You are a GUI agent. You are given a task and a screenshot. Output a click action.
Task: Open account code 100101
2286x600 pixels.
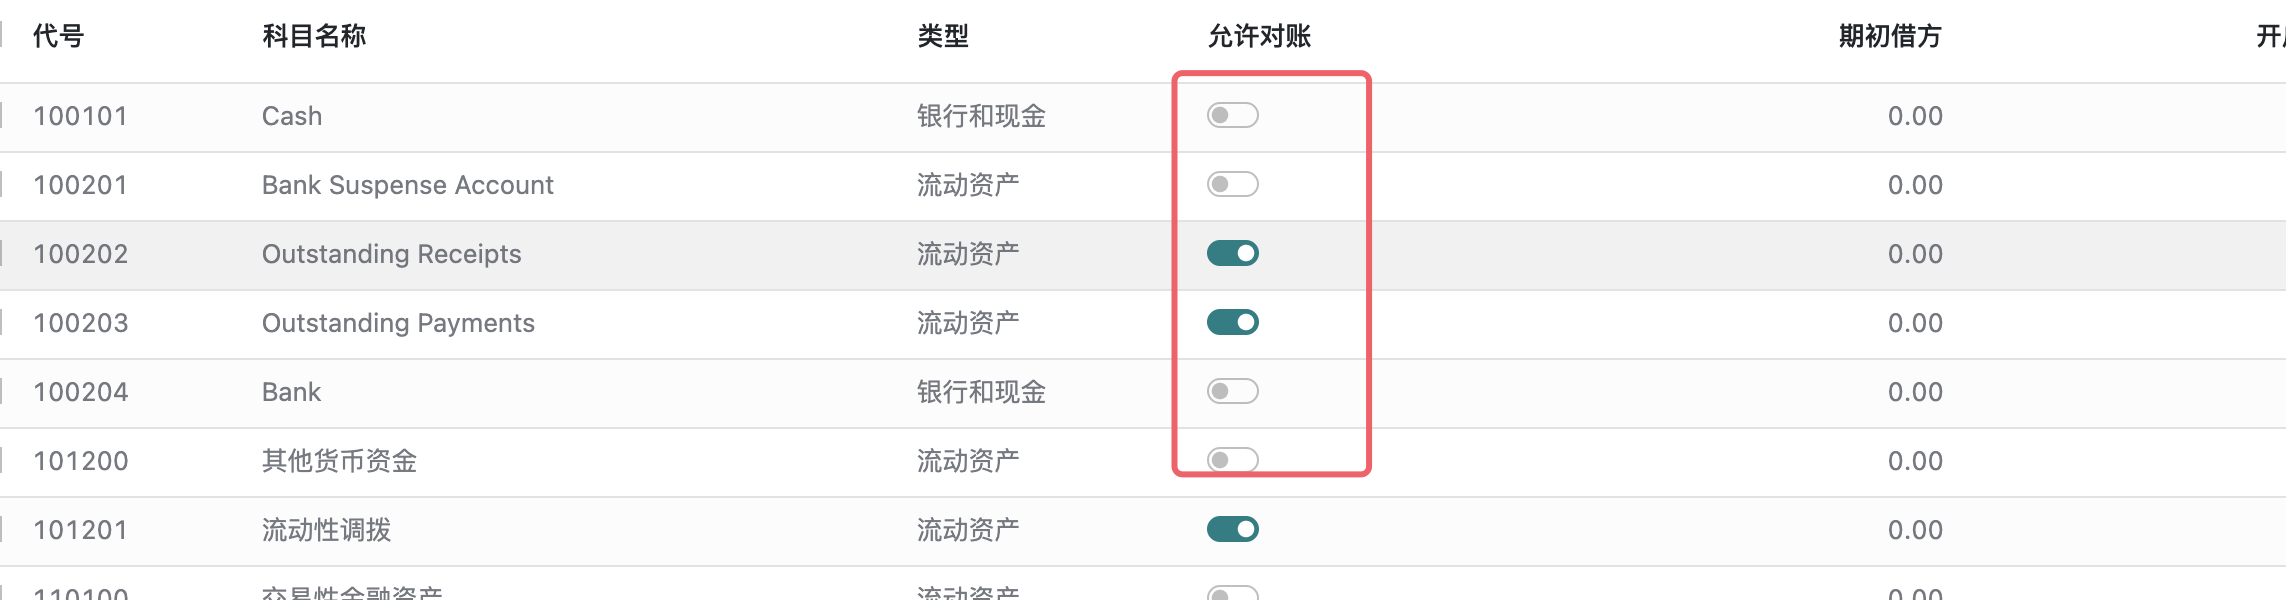(80, 117)
